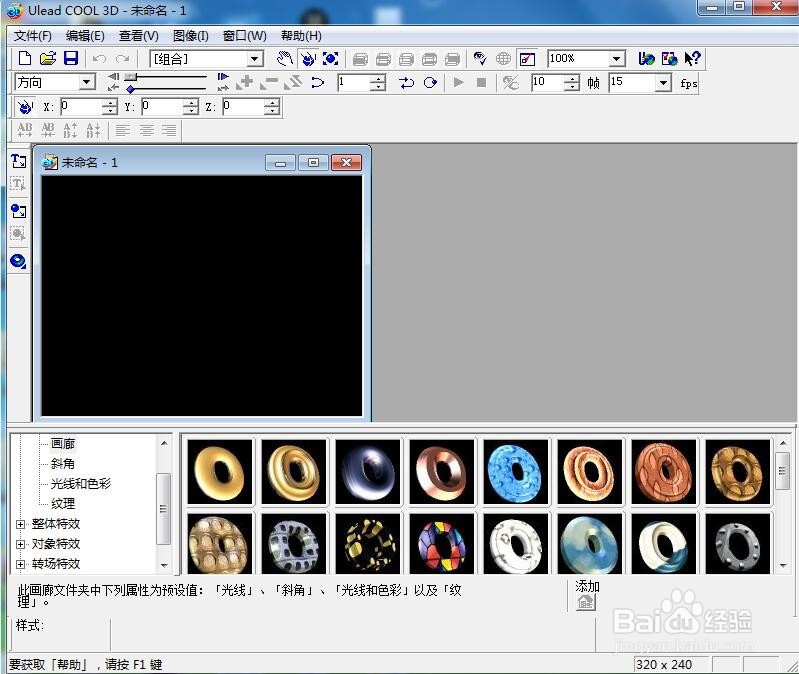799x674 pixels.
Task: Stop the animation playback
Action: pyautogui.click(x=481, y=83)
